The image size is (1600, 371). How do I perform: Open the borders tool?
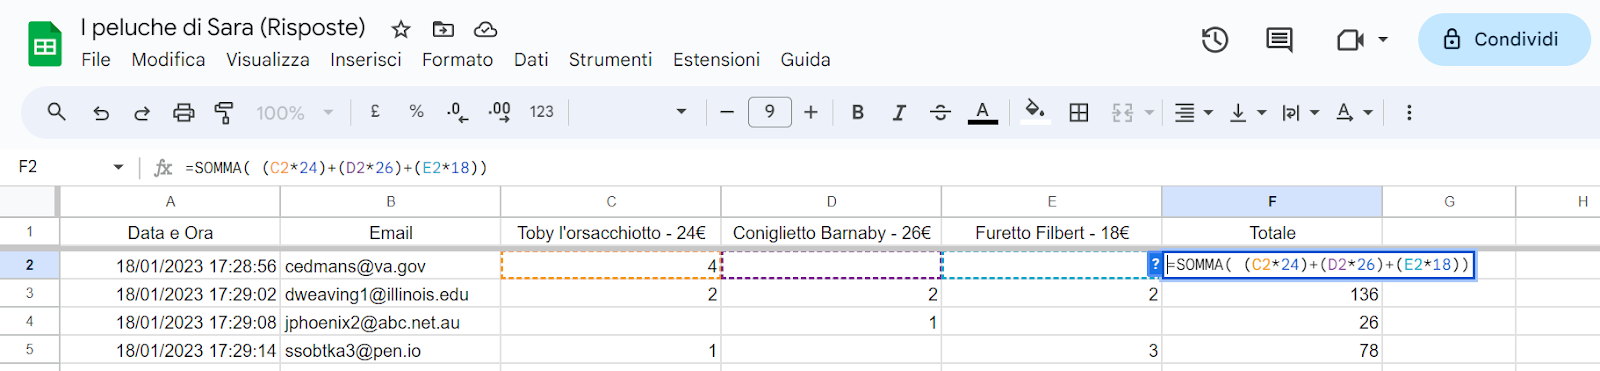click(x=1079, y=113)
